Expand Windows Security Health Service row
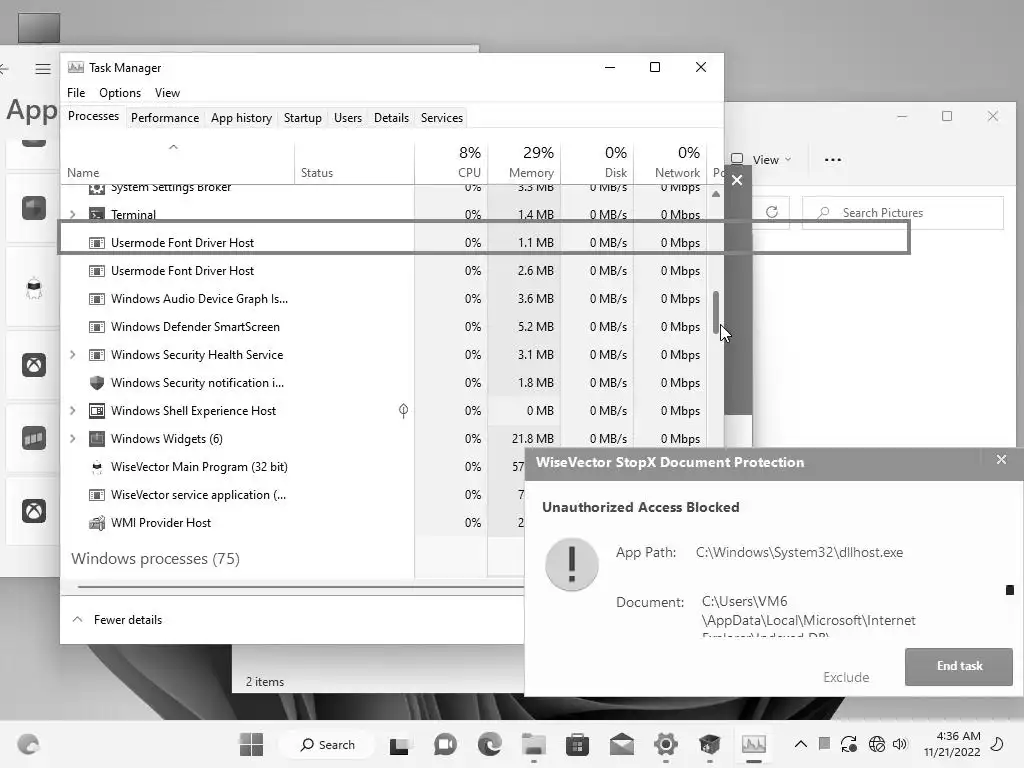1024x768 pixels. coord(72,355)
